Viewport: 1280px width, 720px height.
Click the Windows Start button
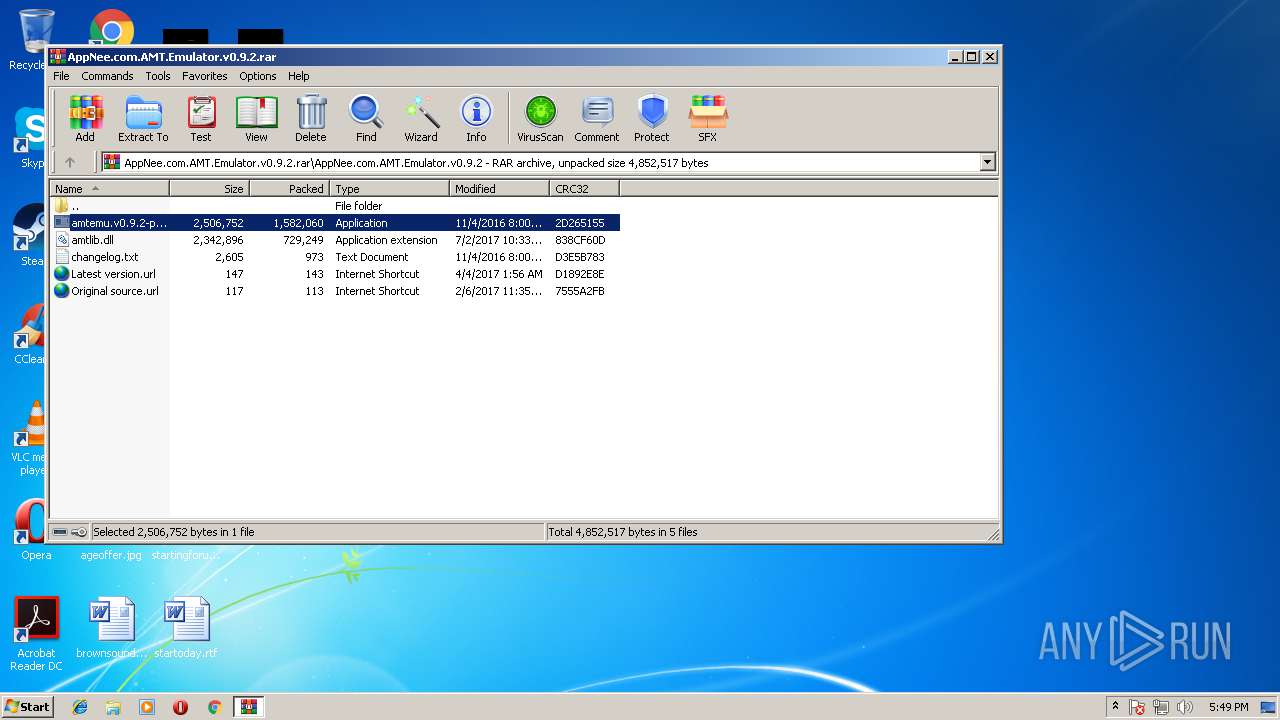coord(27,706)
